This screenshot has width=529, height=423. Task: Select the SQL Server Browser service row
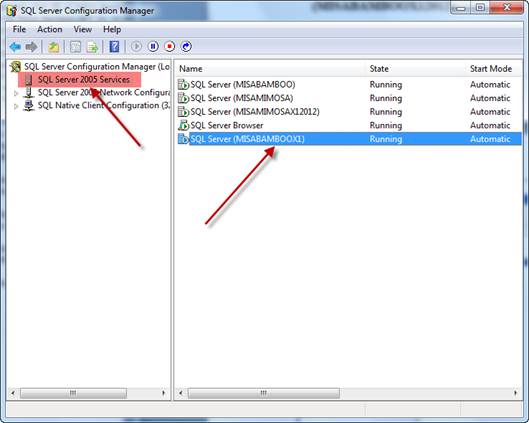(x=349, y=125)
